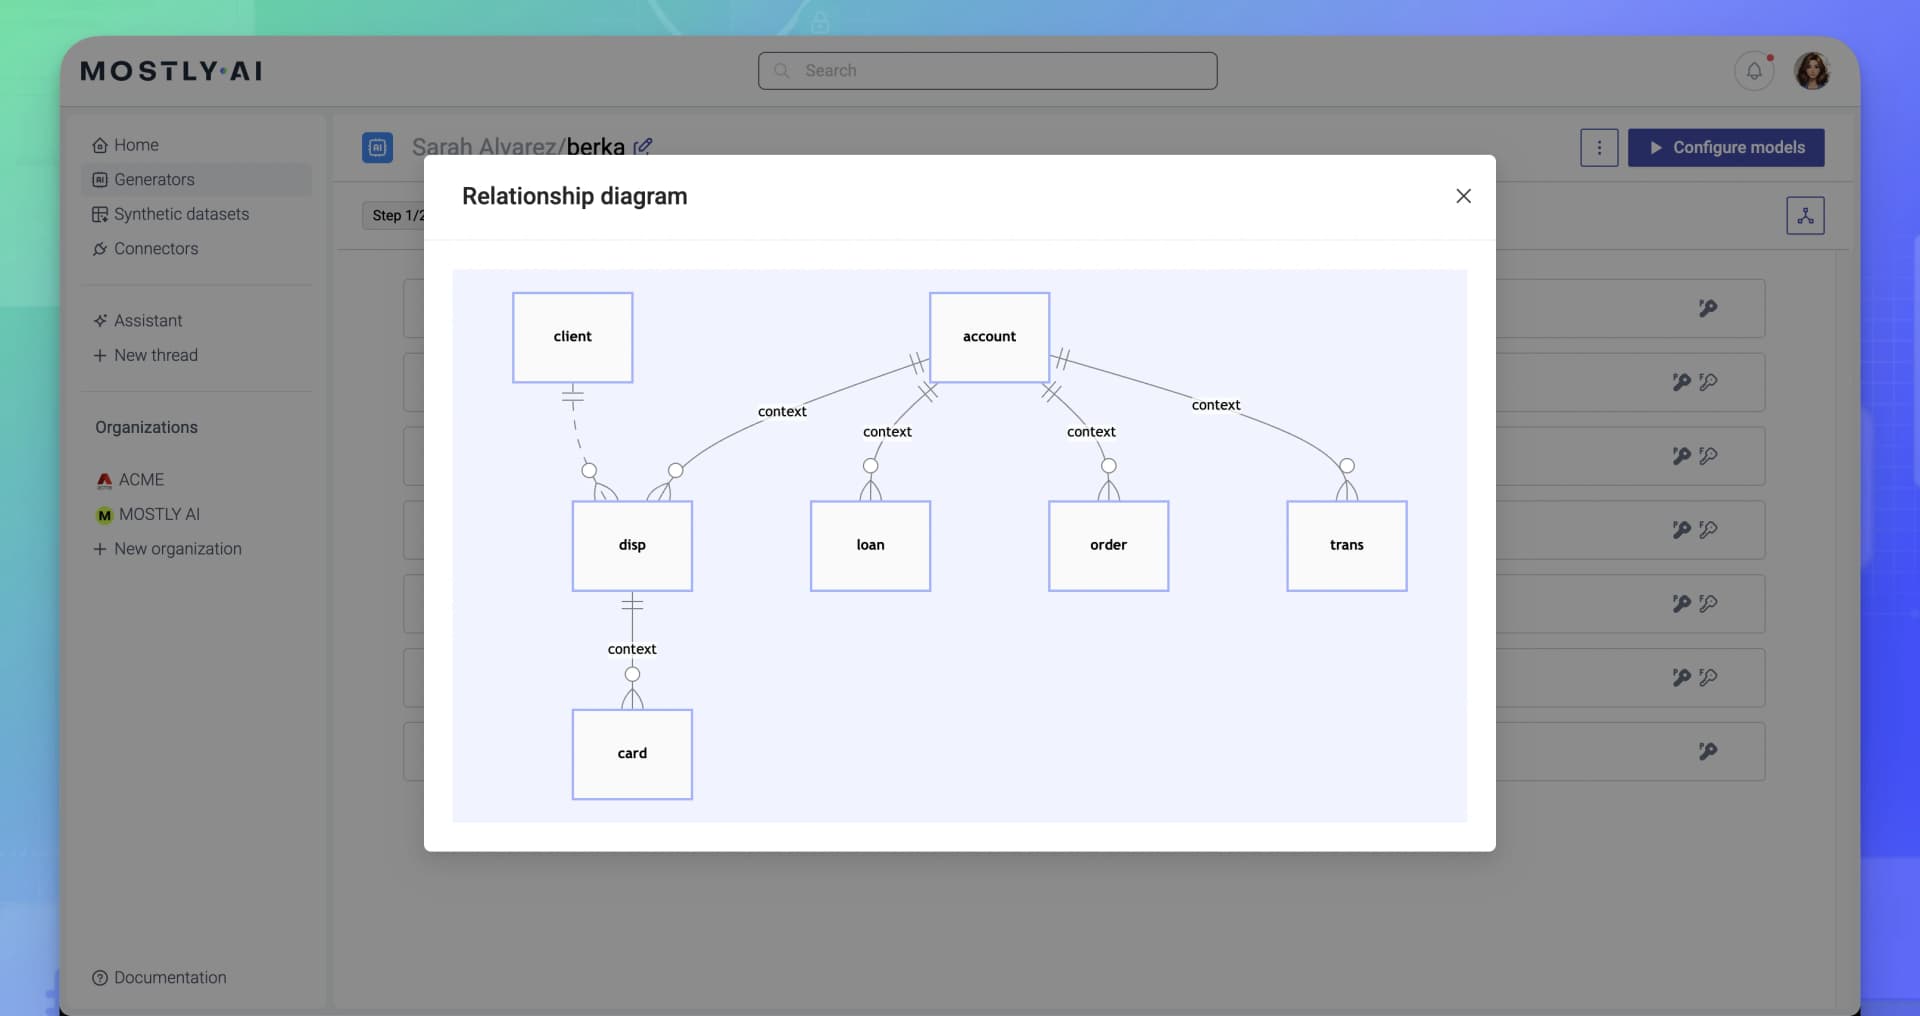
Task: Open the Synthetic datasets section
Action: coord(180,214)
